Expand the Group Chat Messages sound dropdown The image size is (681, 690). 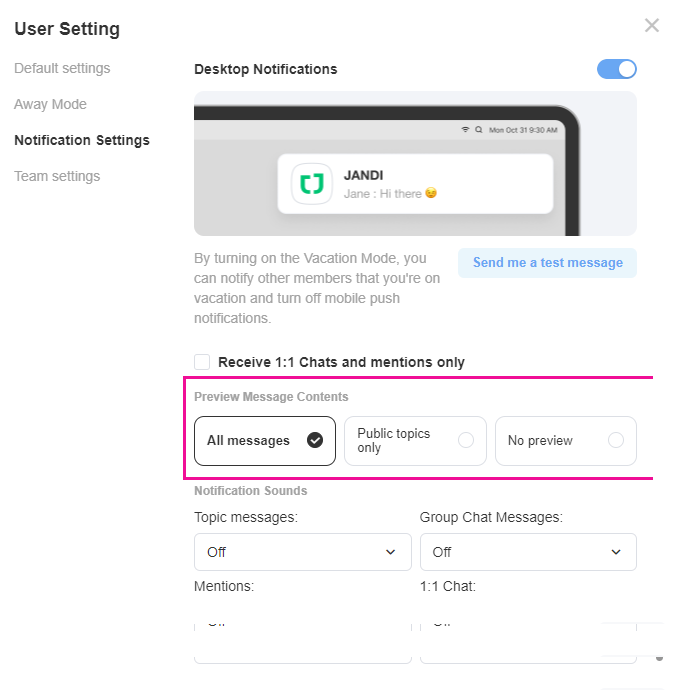(528, 552)
